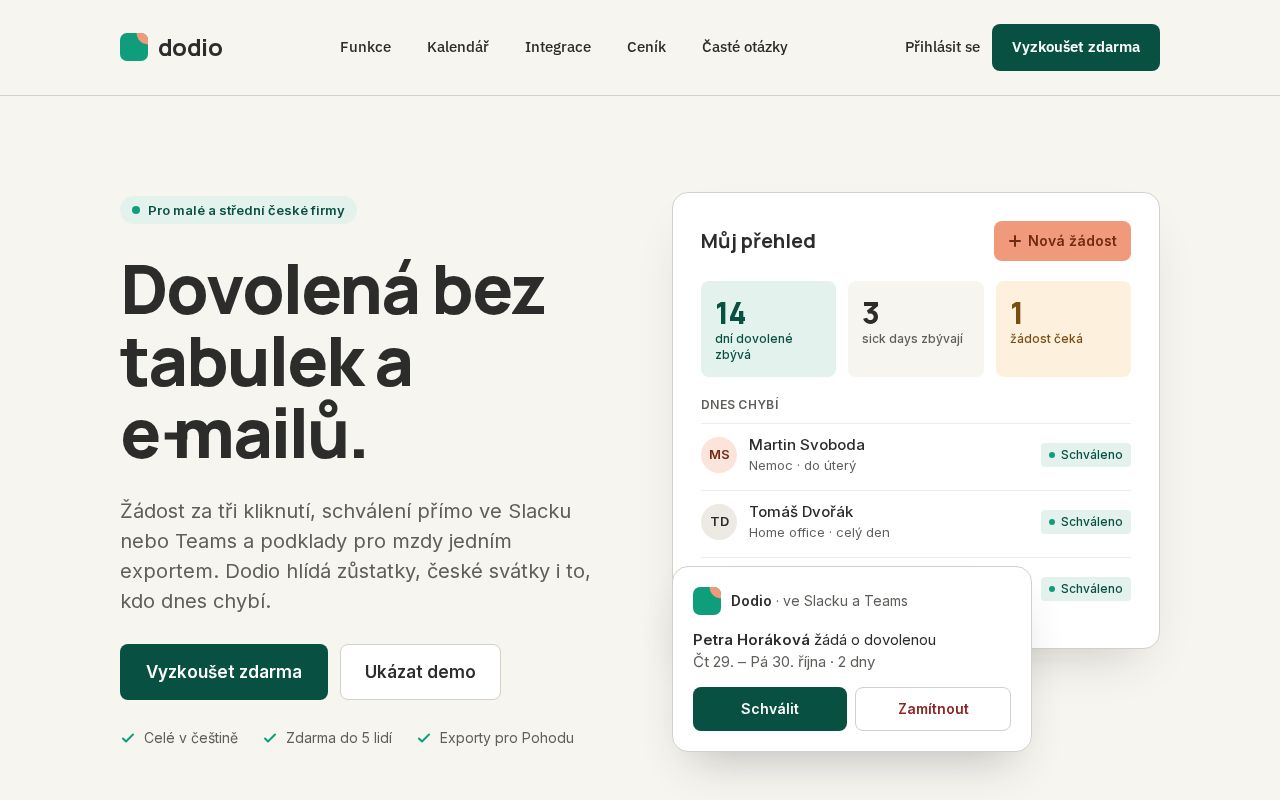Click the Přihlásit se link
Viewport: 1280px width, 800px height.
click(x=942, y=47)
